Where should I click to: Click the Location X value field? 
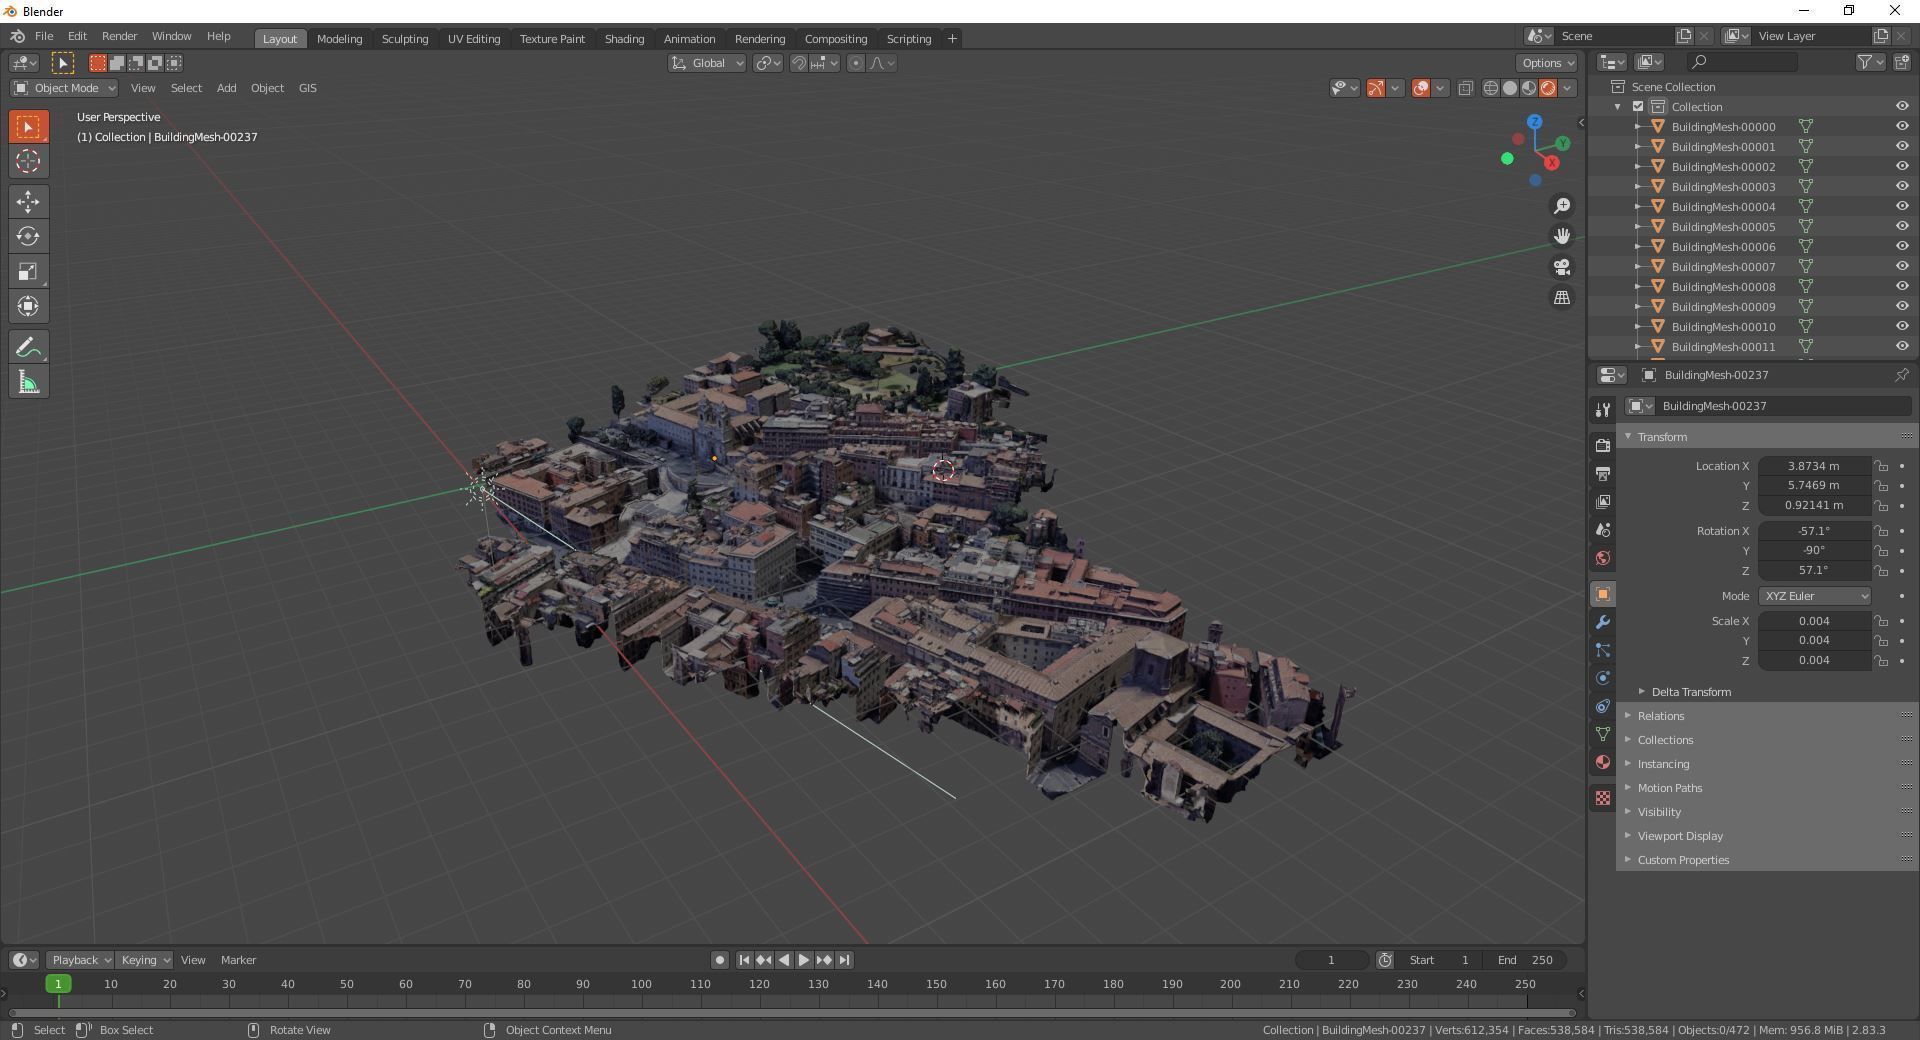coord(1814,466)
